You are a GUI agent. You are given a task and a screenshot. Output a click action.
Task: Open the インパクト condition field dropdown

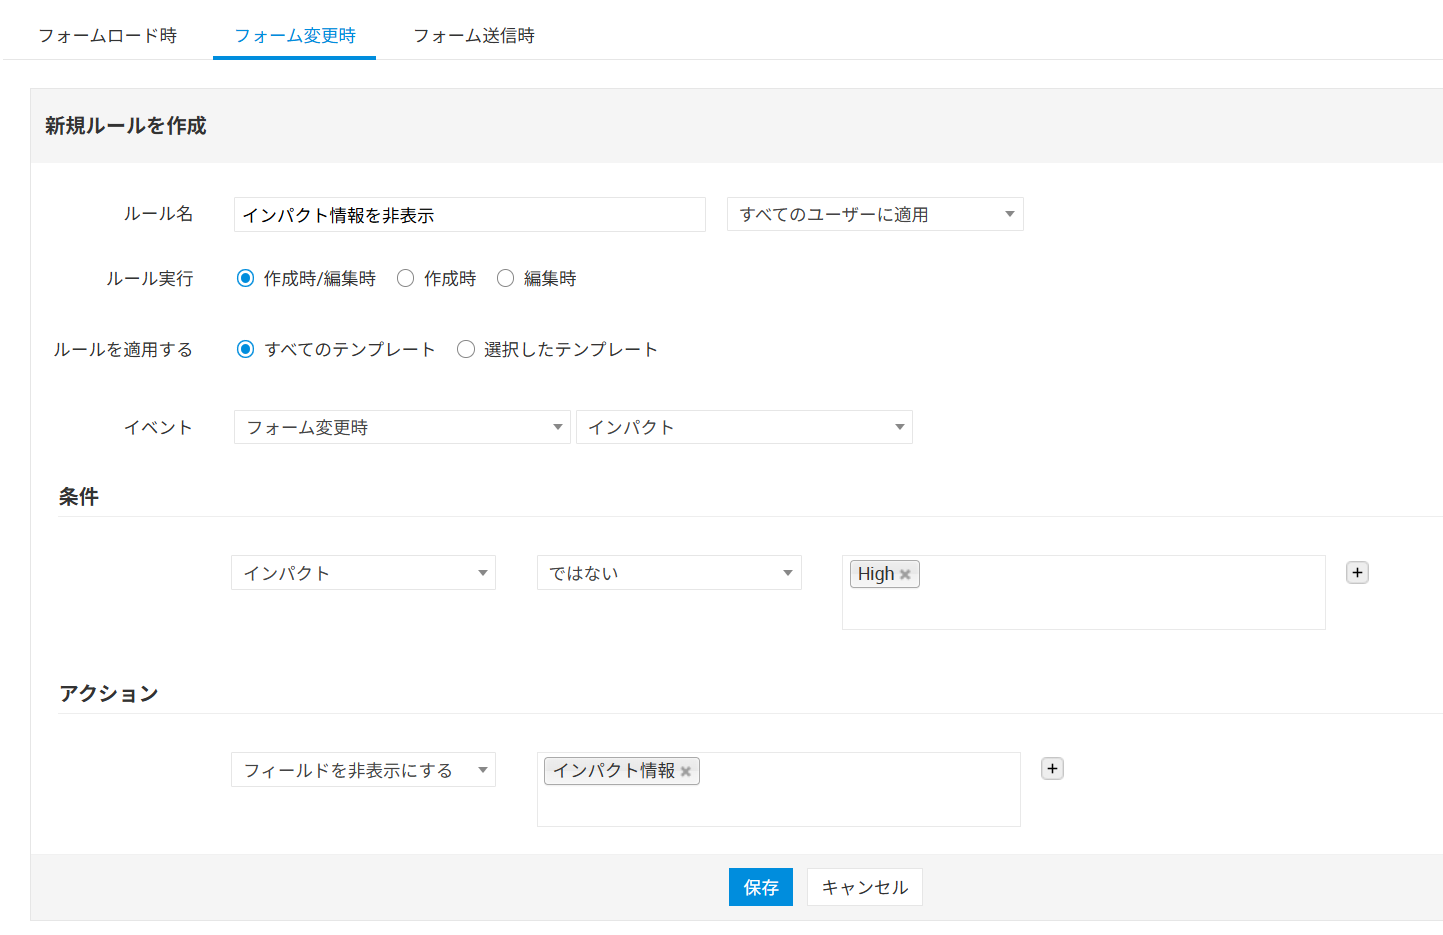pyautogui.click(x=363, y=573)
